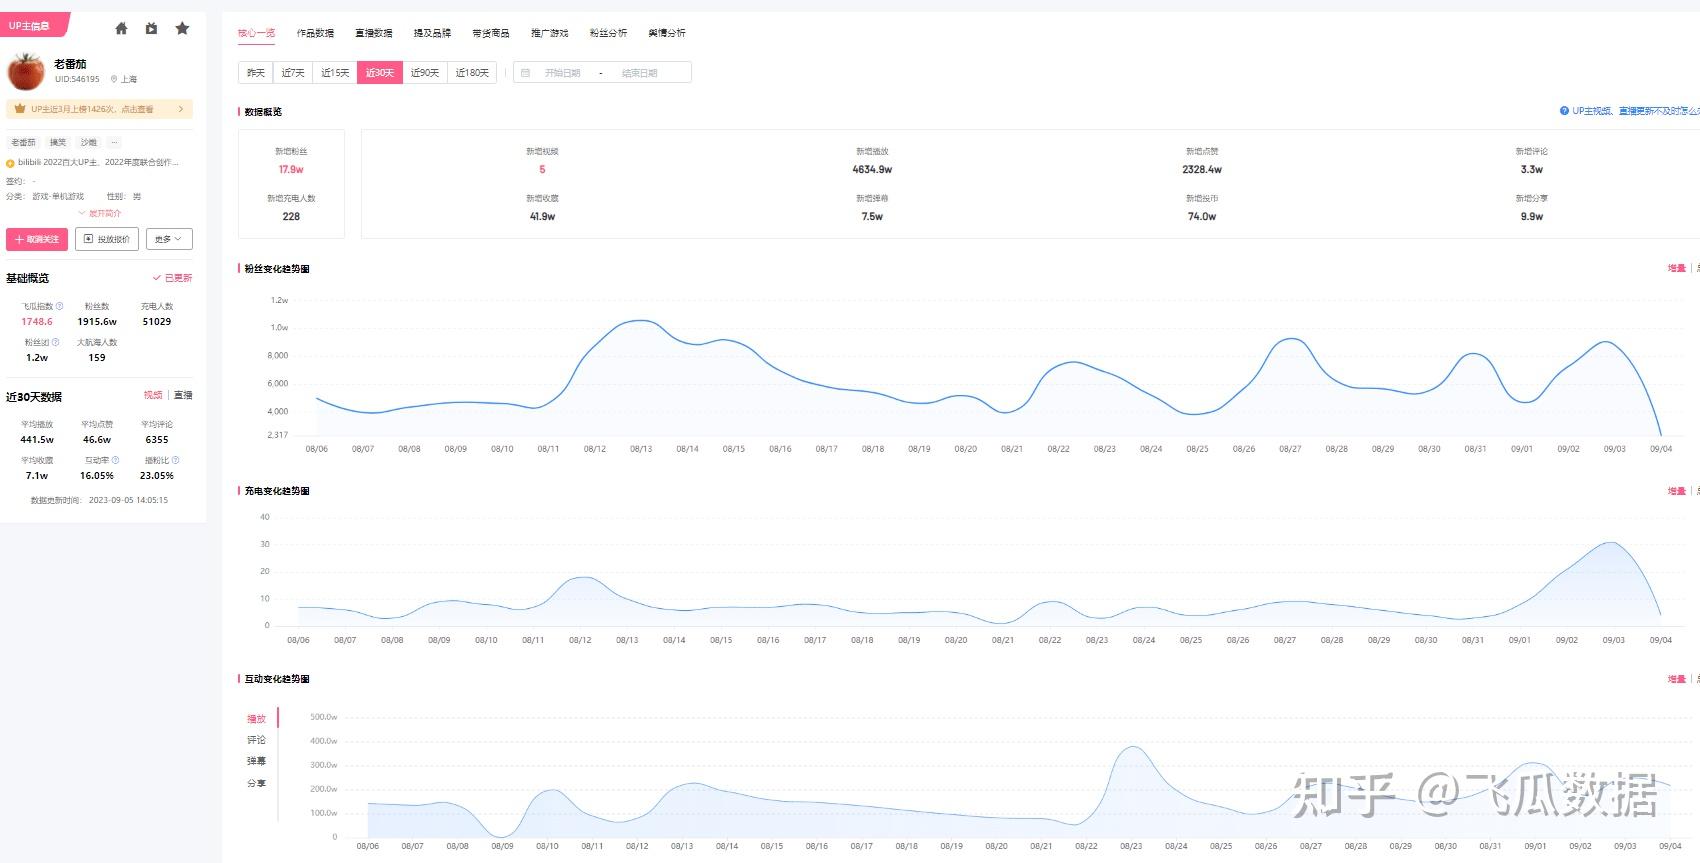Select 评论 in the interaction chart sidebar

(x=257, y=740)
